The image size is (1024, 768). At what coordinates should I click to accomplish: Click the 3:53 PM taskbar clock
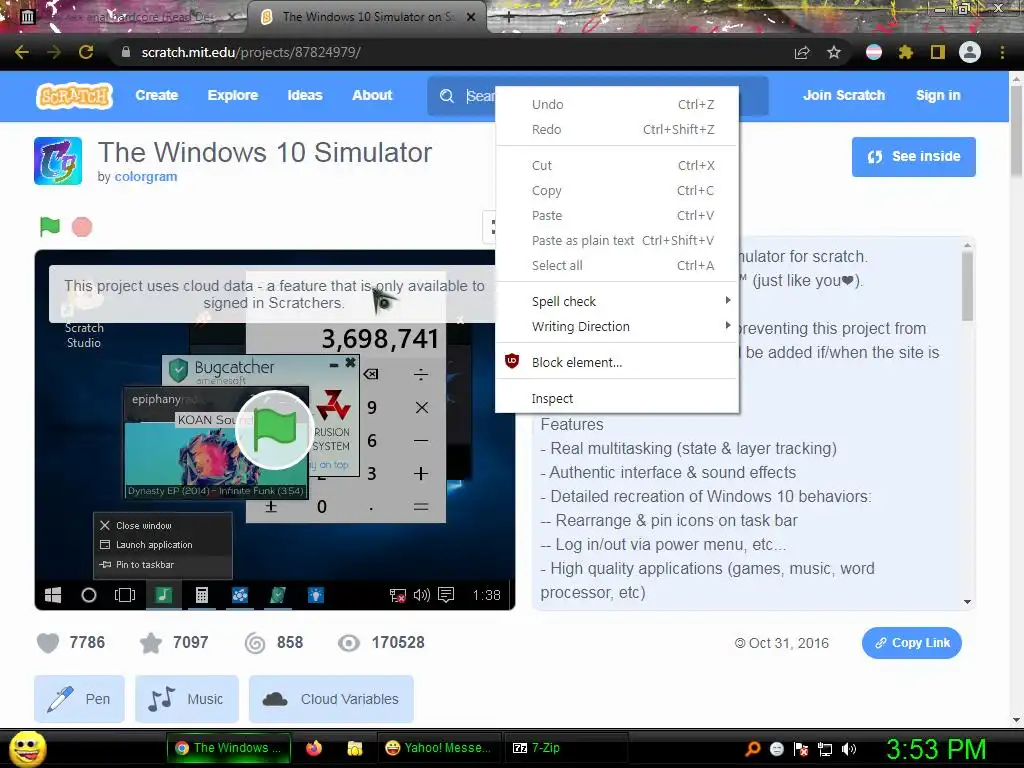tap(936, 749)
